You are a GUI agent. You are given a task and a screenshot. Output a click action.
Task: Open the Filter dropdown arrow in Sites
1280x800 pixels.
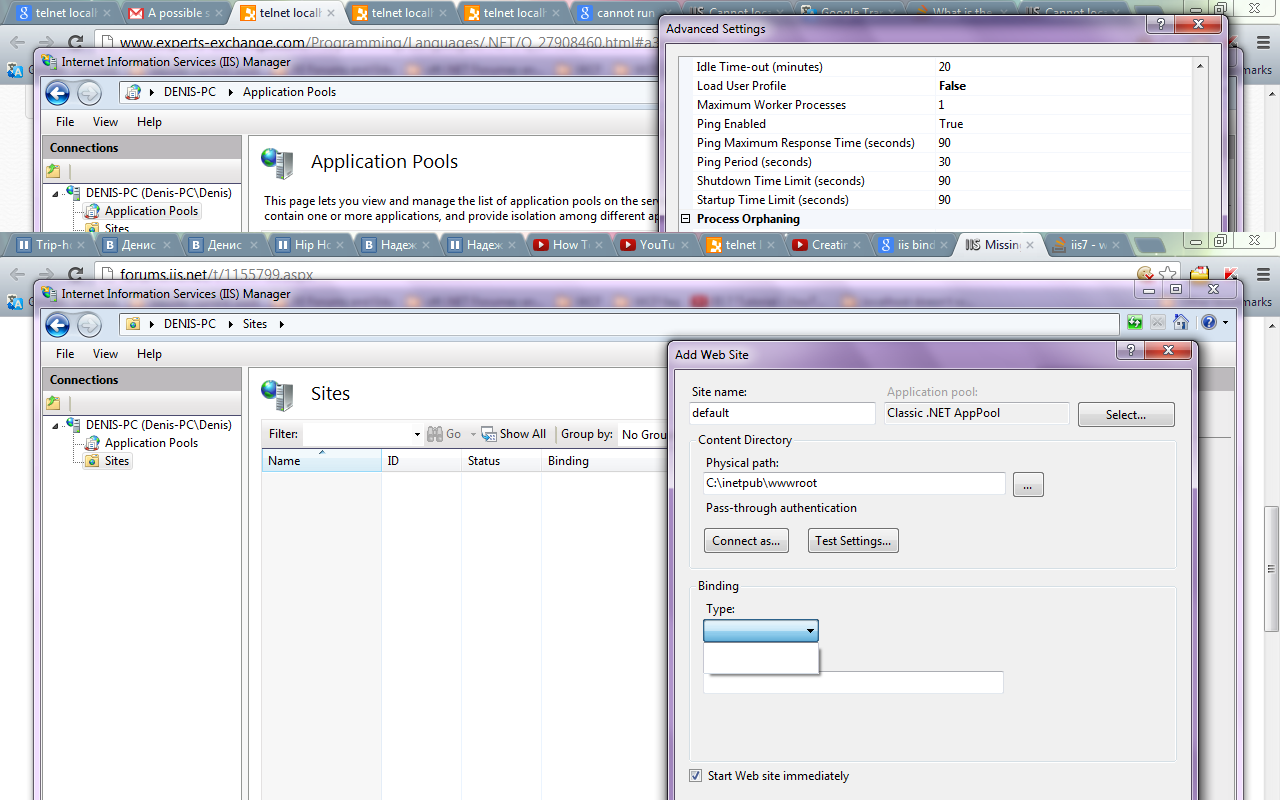(x=417, y=435)
